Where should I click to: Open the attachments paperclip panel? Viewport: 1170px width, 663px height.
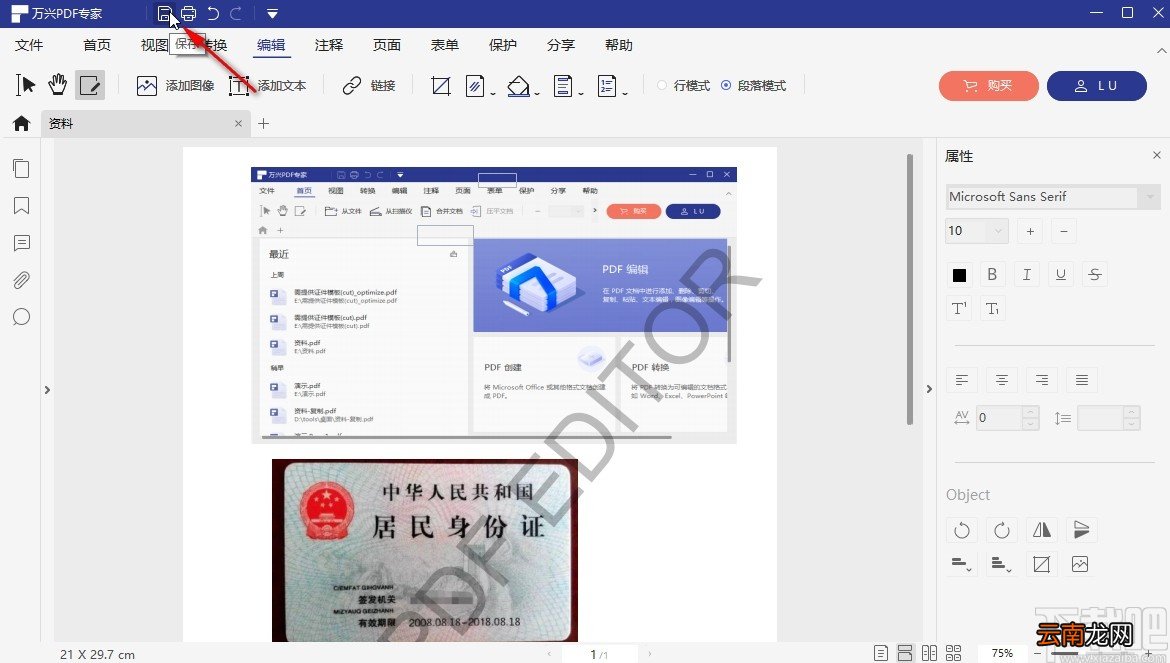21,280
